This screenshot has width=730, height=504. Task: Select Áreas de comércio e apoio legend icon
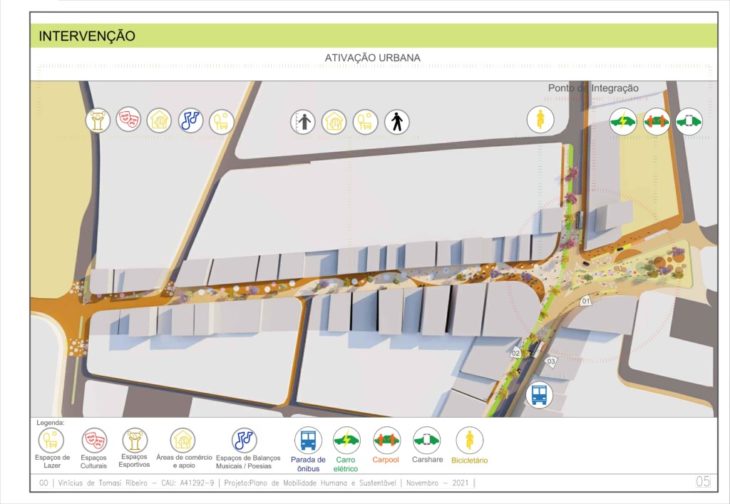tap(183, 440)
